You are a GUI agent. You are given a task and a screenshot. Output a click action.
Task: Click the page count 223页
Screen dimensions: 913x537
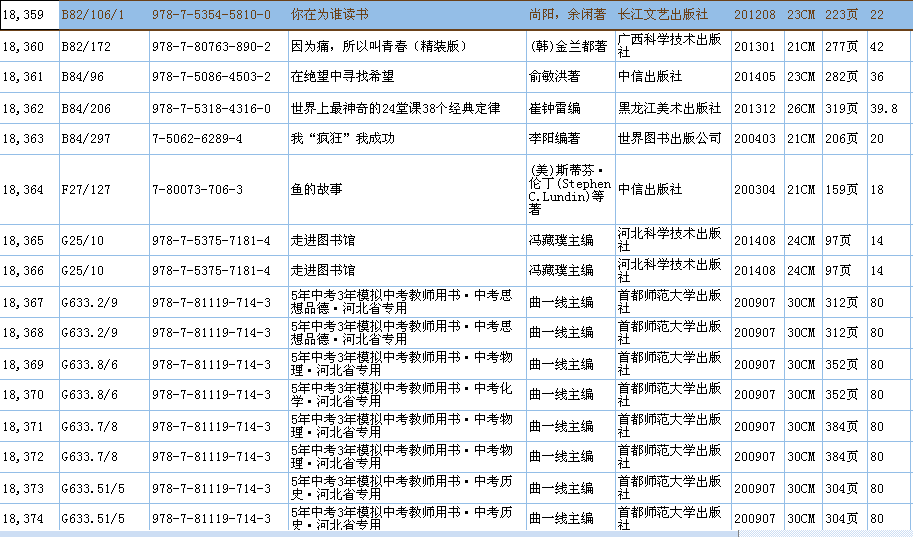tap(844, 15)
